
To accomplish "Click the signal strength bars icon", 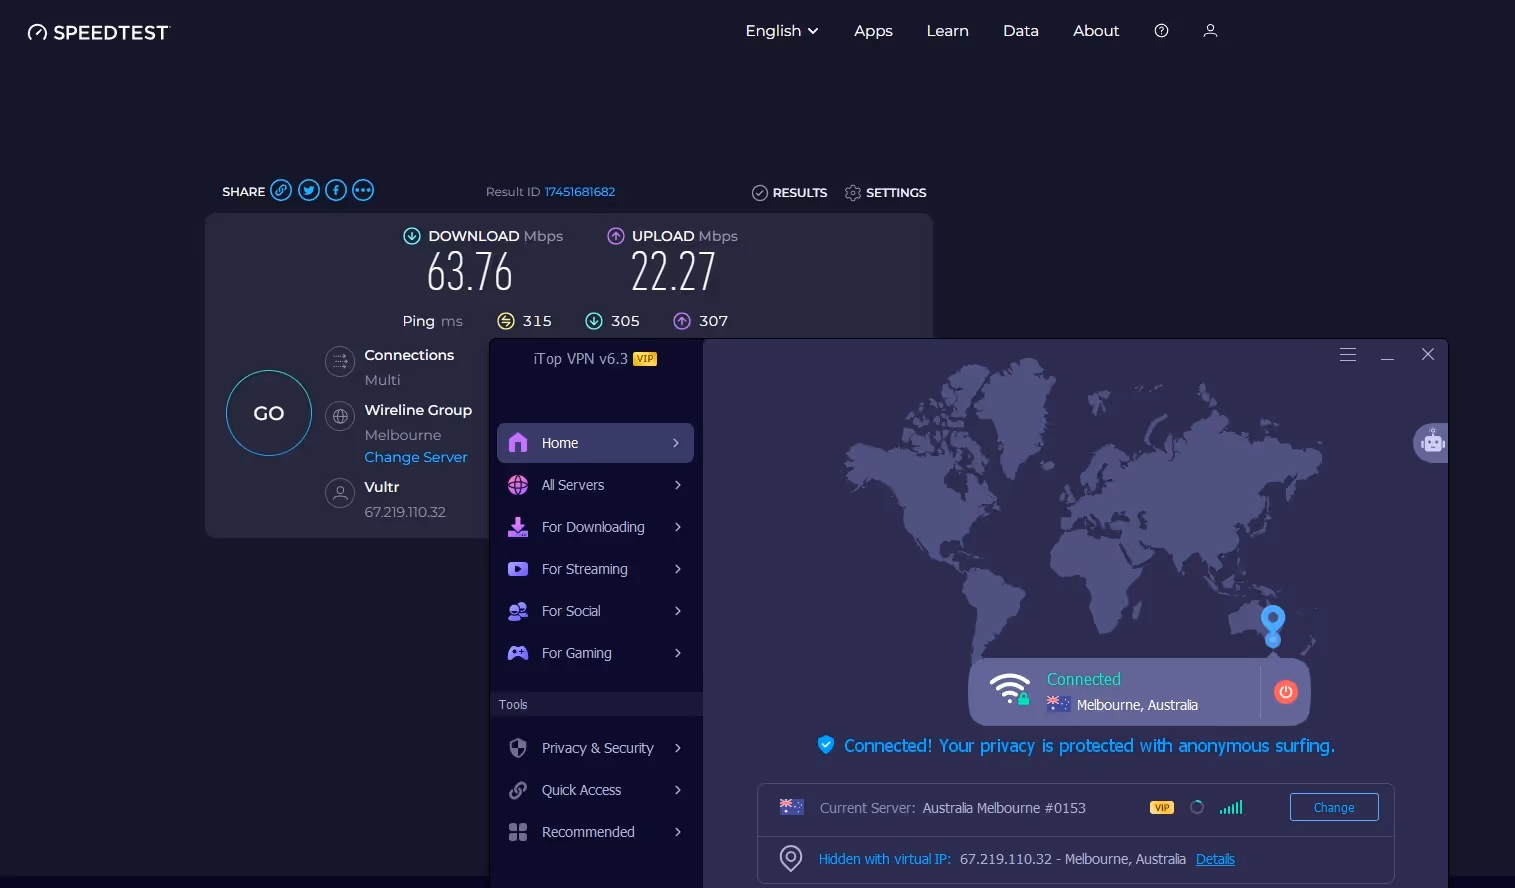I will pos(1231,807).
